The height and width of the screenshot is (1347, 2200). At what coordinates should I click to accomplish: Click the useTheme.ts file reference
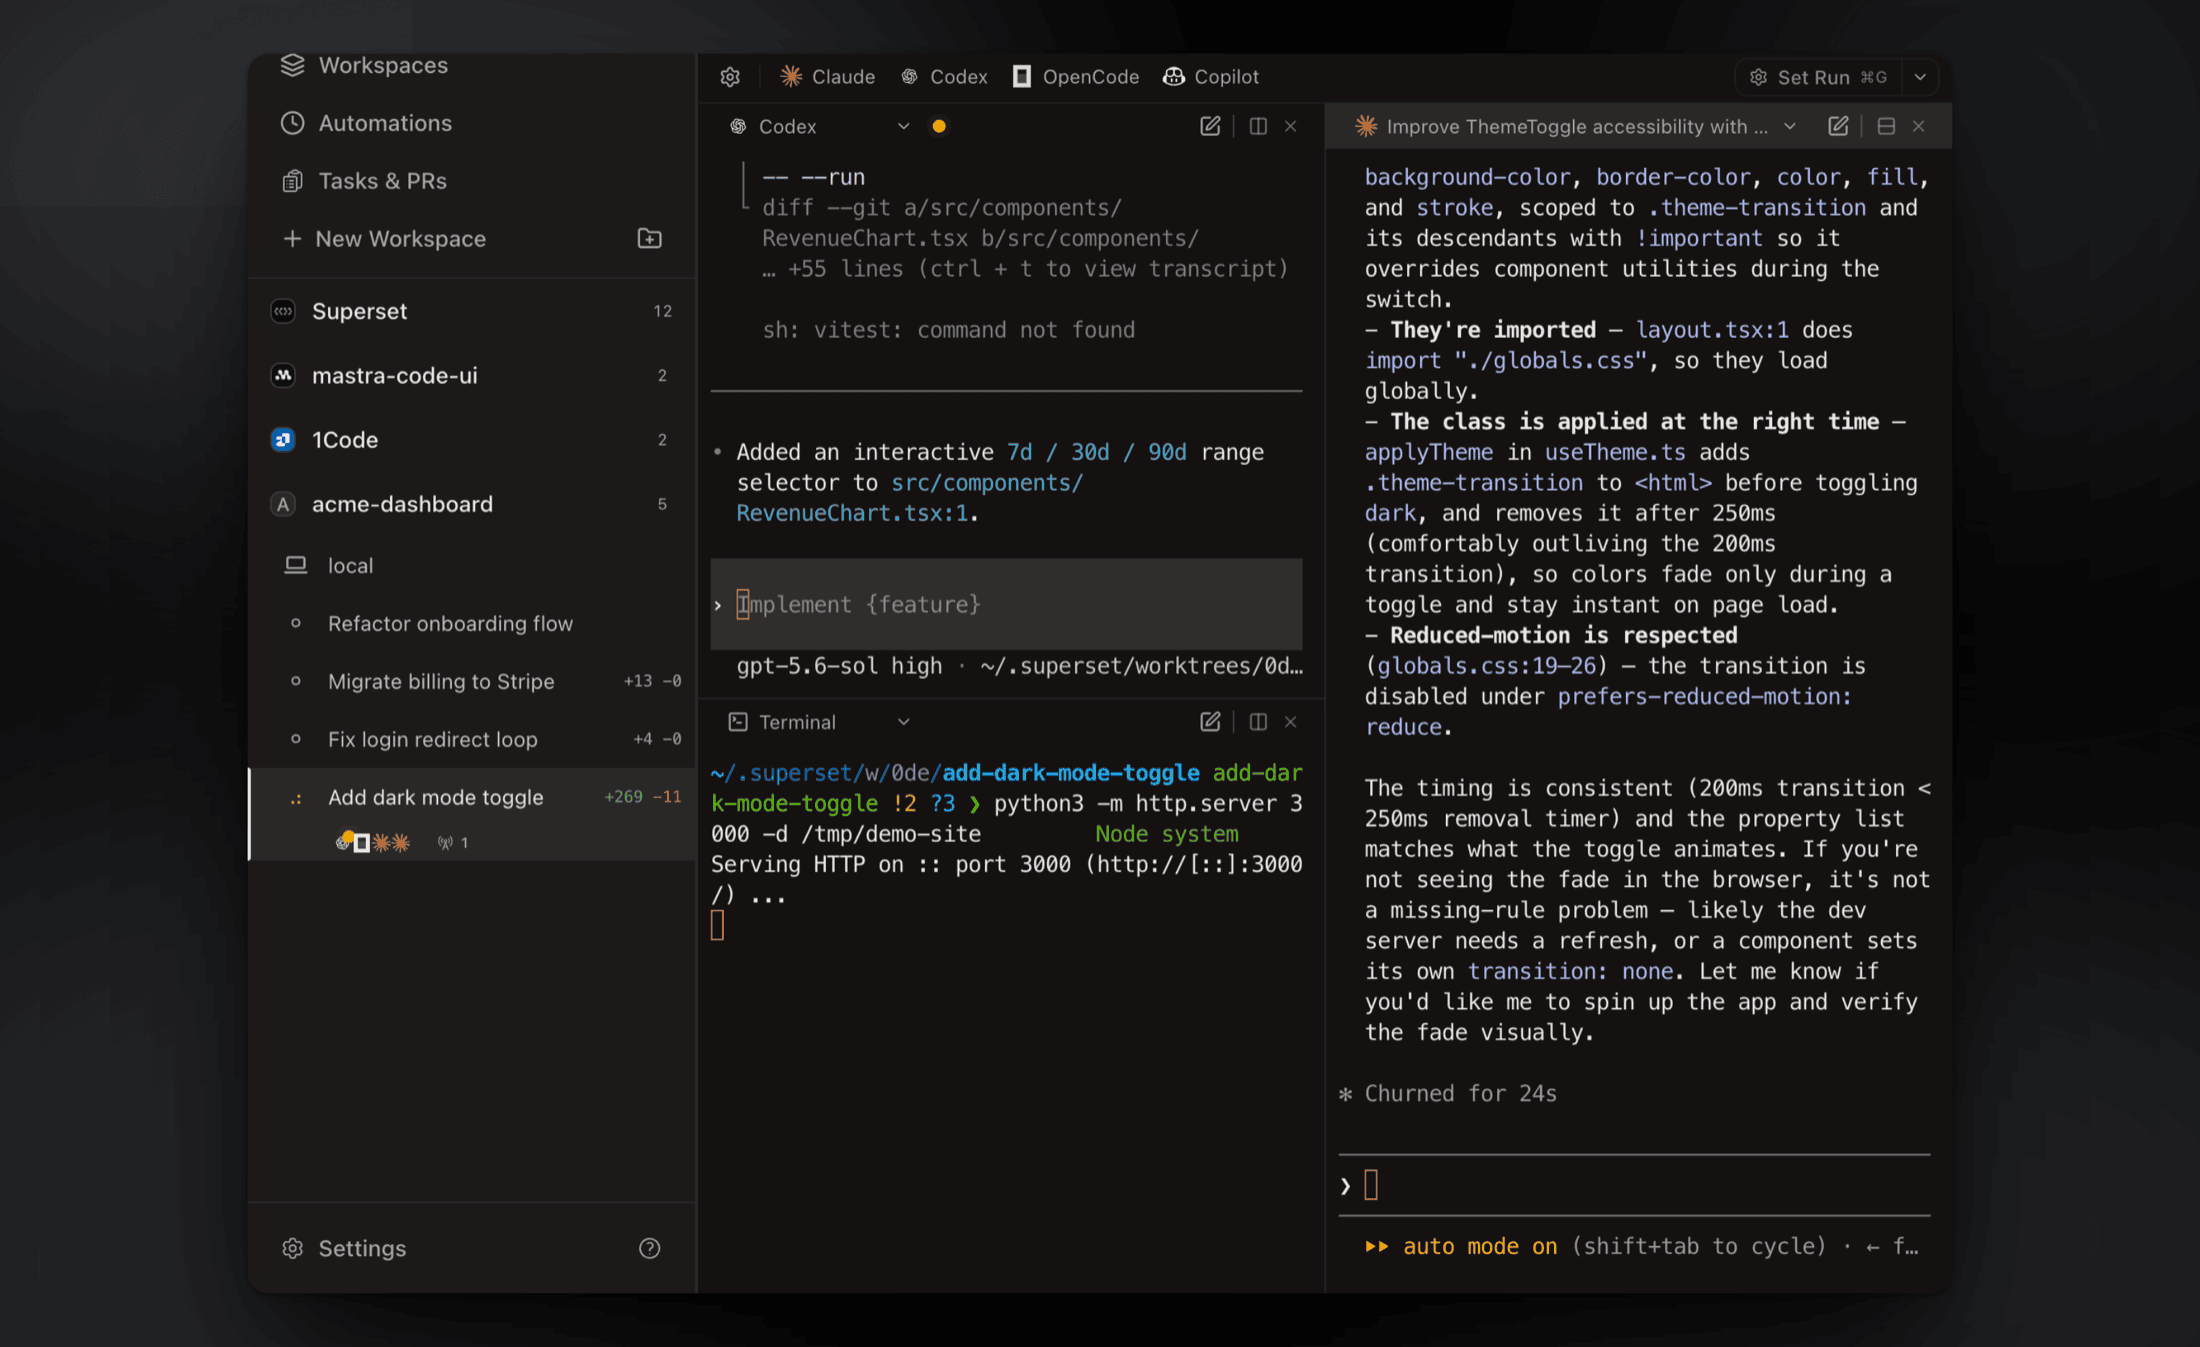pyautogui.click(x=1615, y=452)
